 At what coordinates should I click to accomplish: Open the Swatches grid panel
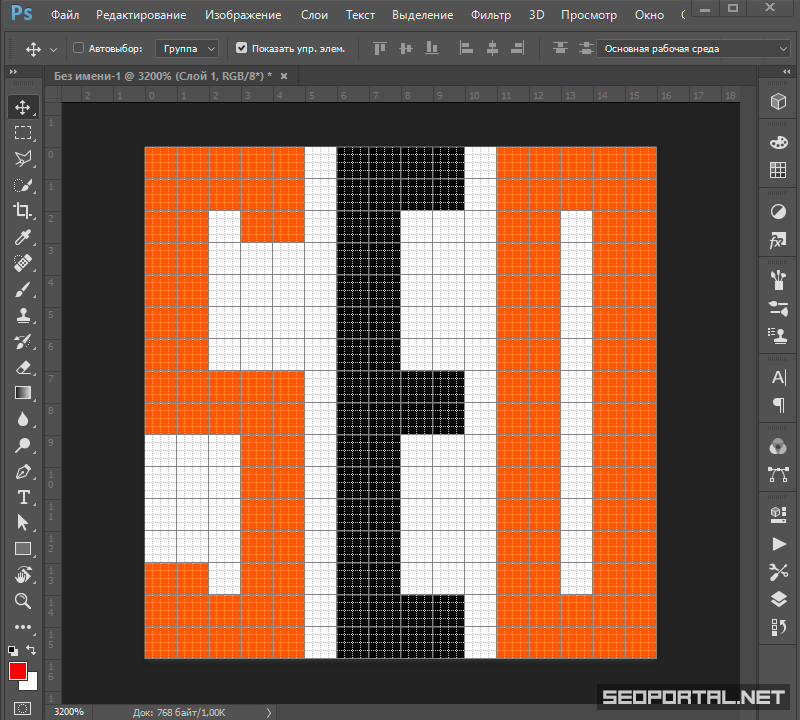[778, 171]
